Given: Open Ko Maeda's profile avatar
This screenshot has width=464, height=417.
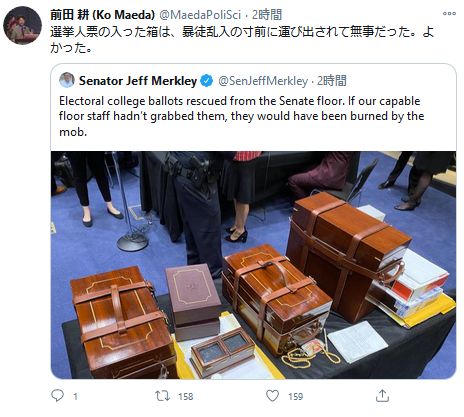Looking at the screenshot, I should pos(22,25).
